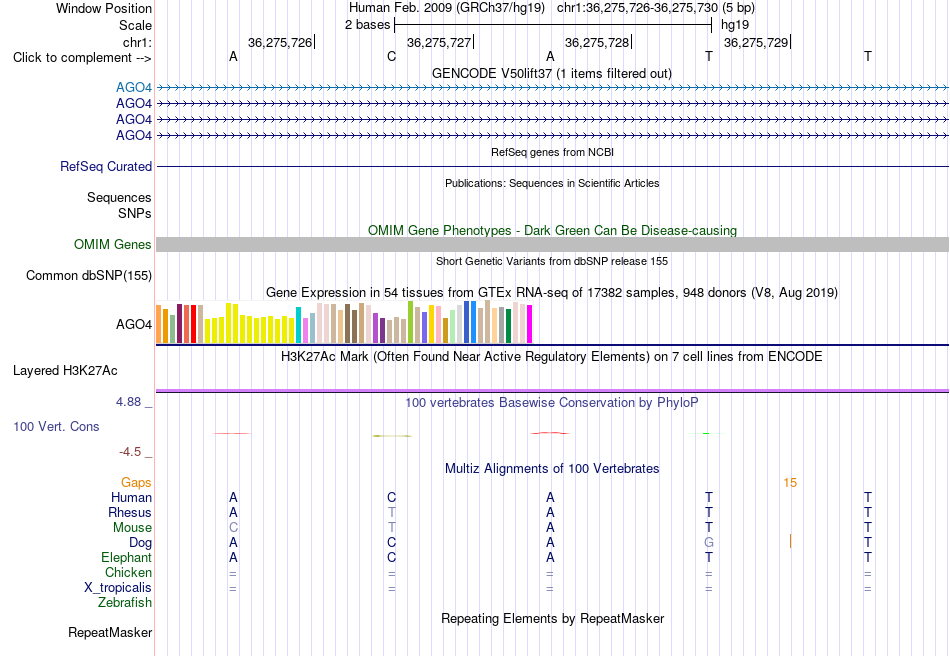Click the light blue AGO4 transcript label
Viewport: 950px width, 656px height.
click(134, 88)
